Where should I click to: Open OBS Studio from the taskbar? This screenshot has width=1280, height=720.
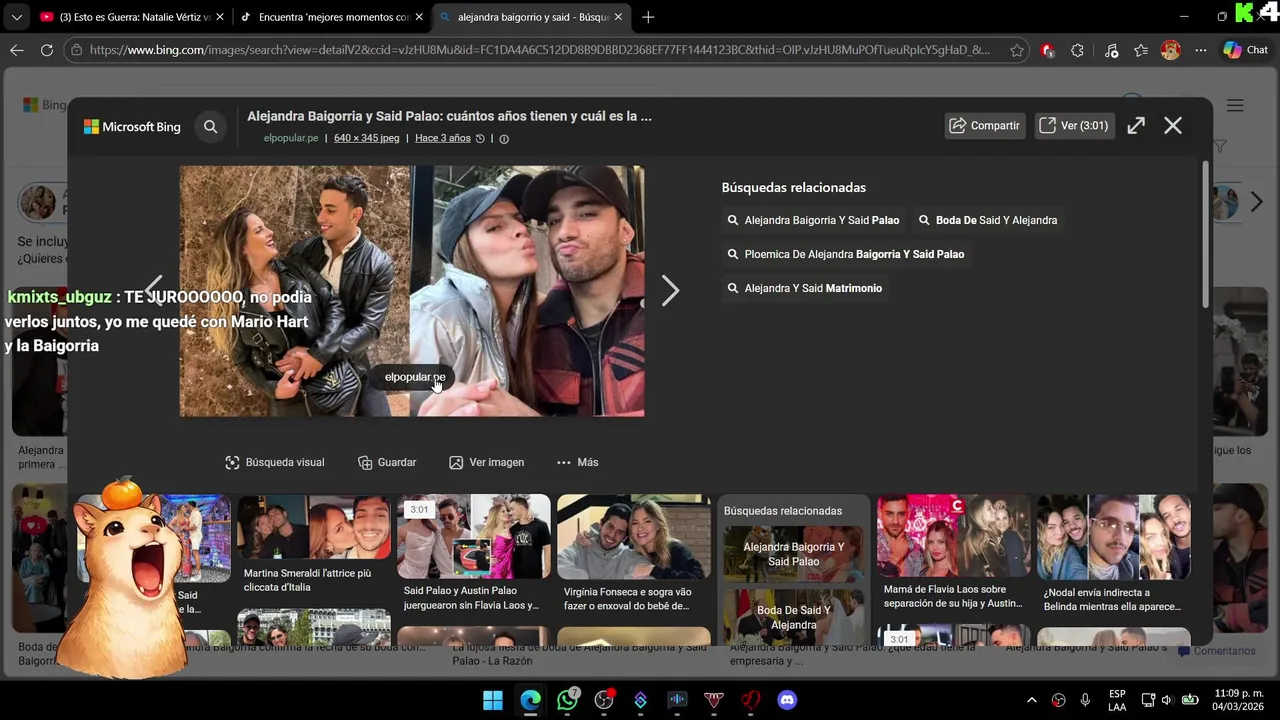604,700
